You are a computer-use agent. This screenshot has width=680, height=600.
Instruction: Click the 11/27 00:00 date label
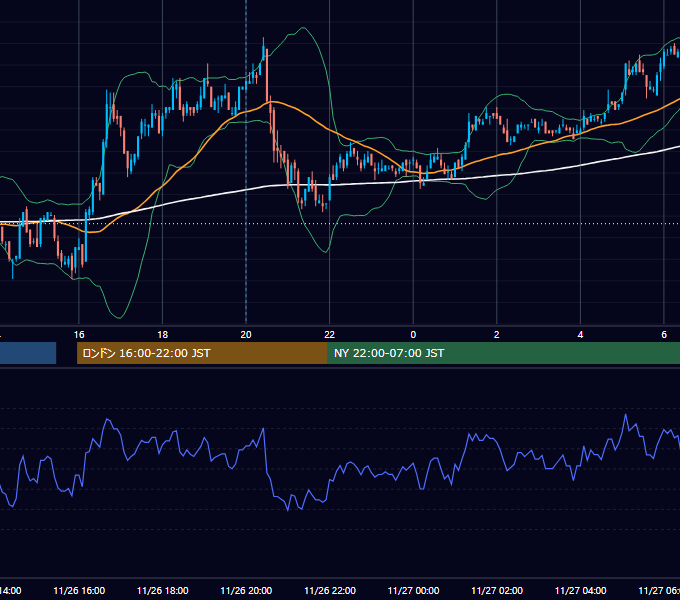[413, 591]
